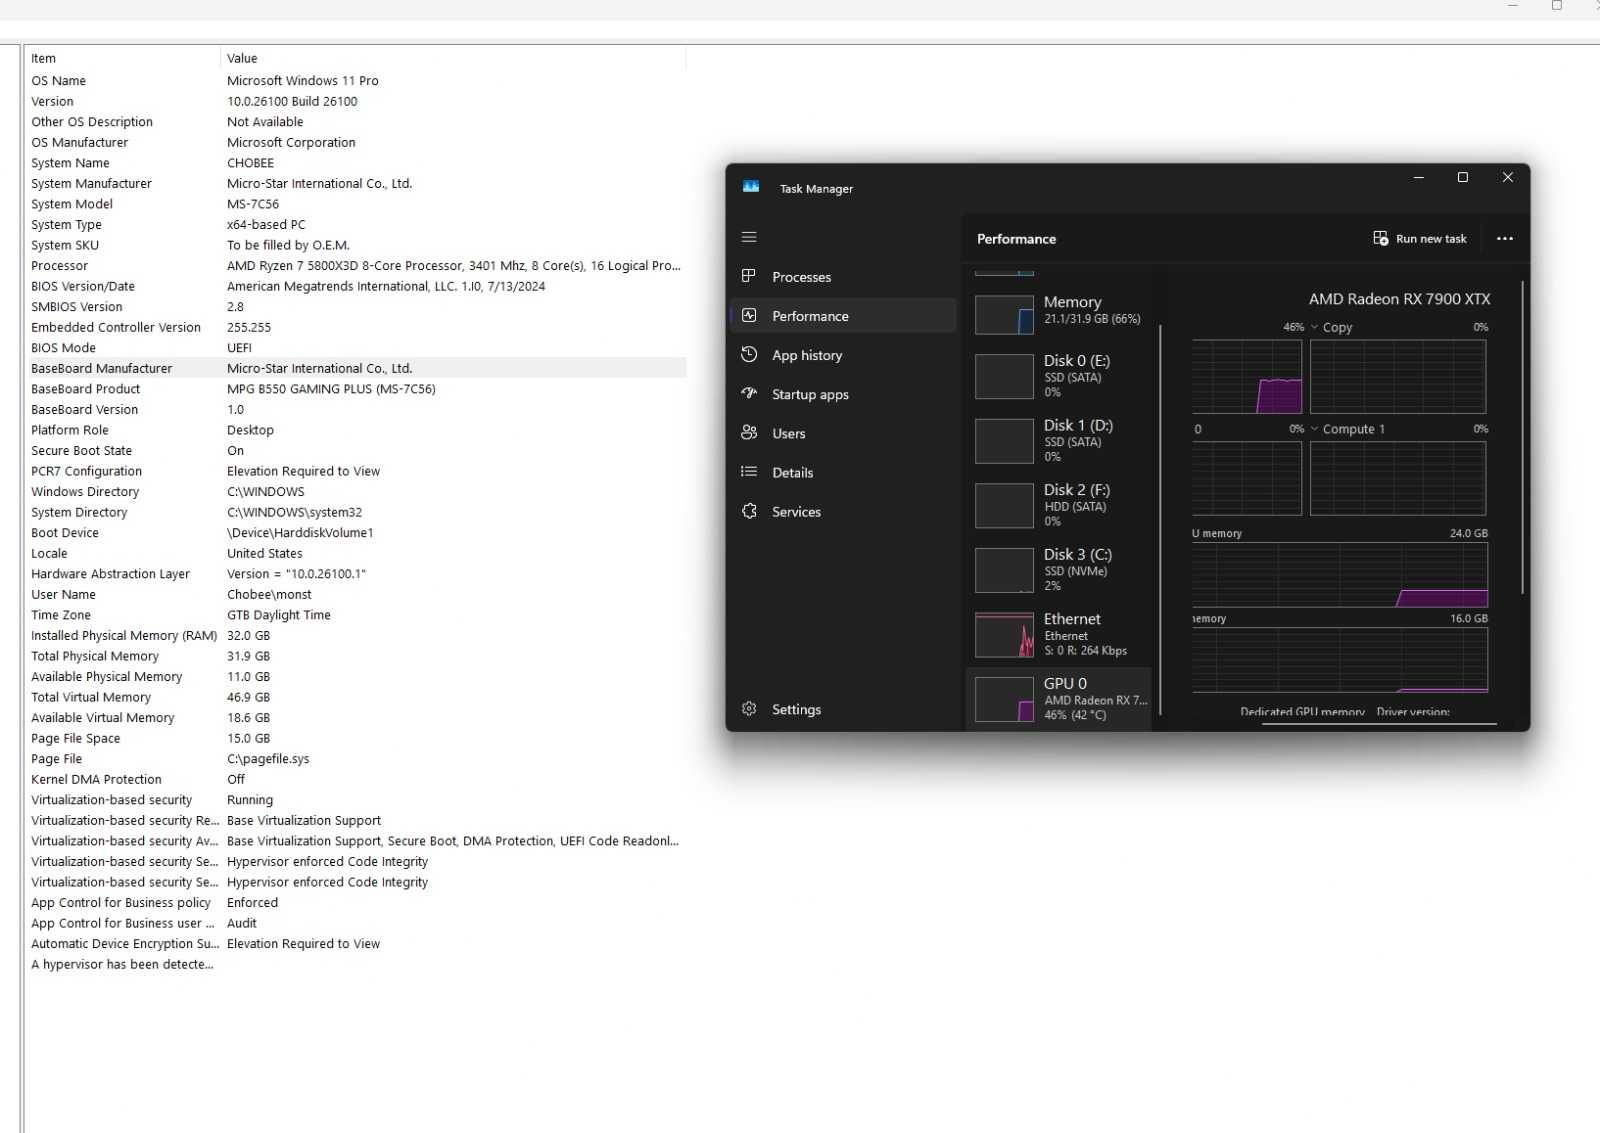Select the OS Name row in System Information
This screenshot has width=1600, height=1133.
[x=356, y=80]
